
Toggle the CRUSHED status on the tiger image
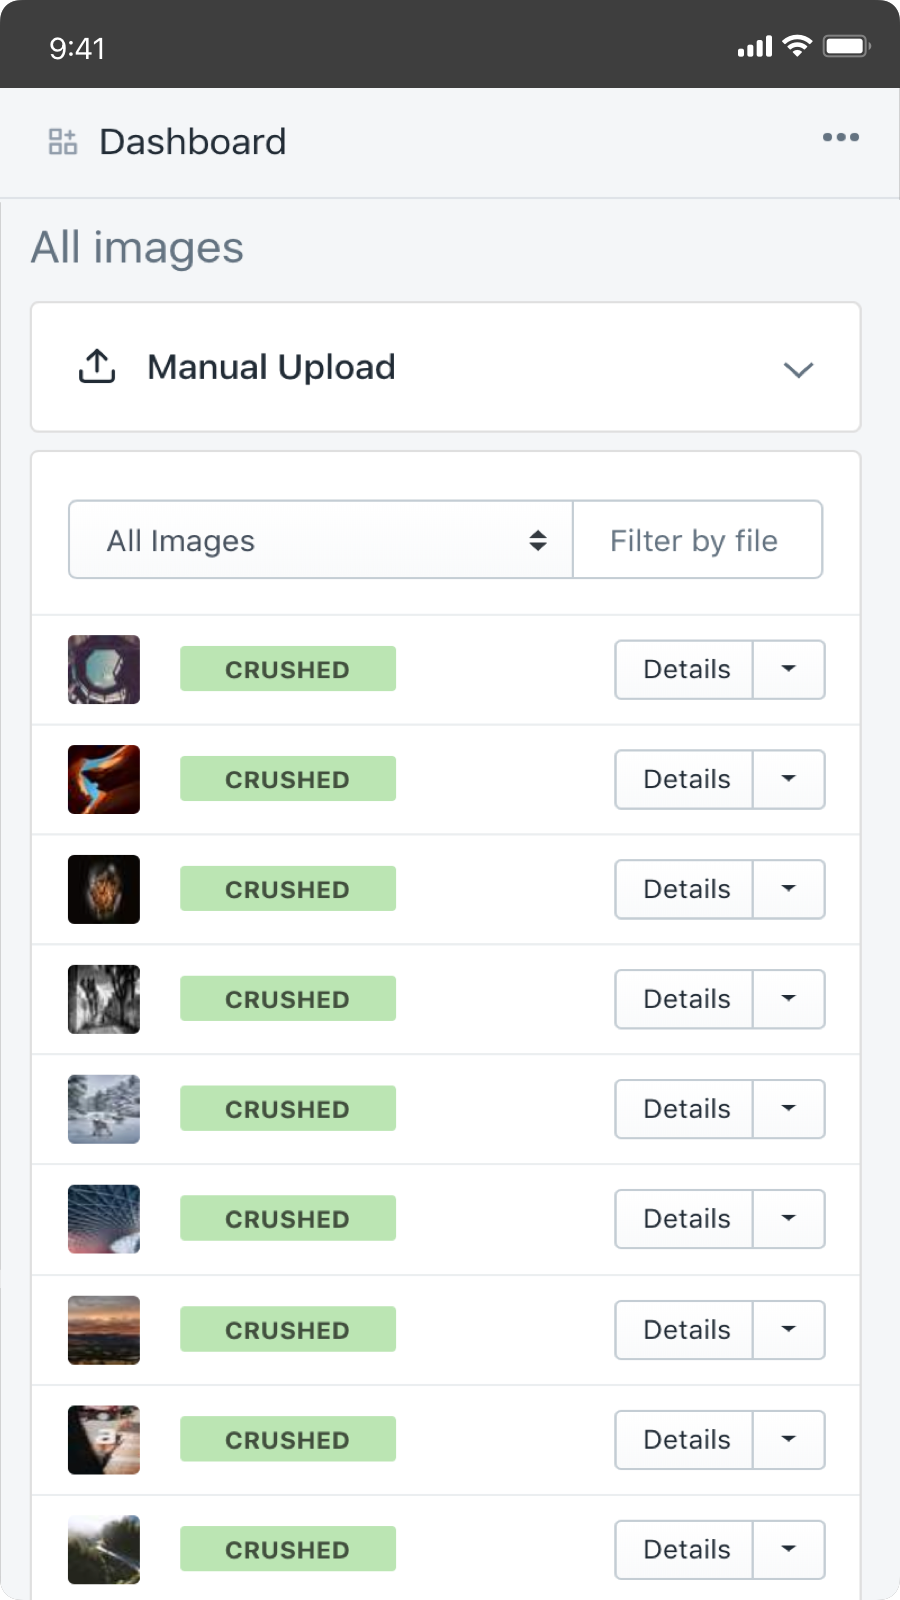tap(287, 888)
